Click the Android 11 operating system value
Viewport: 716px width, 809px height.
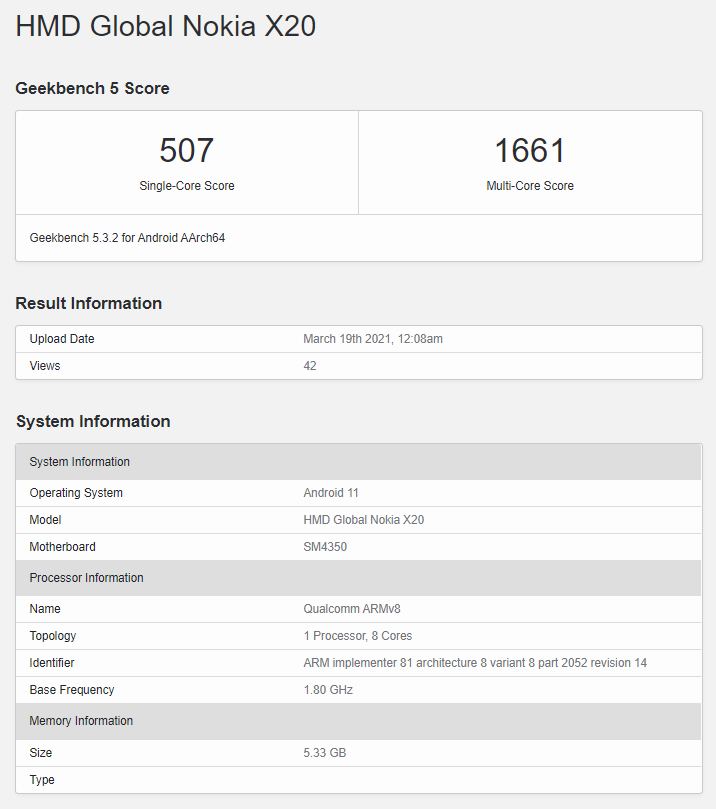point(331,493)
